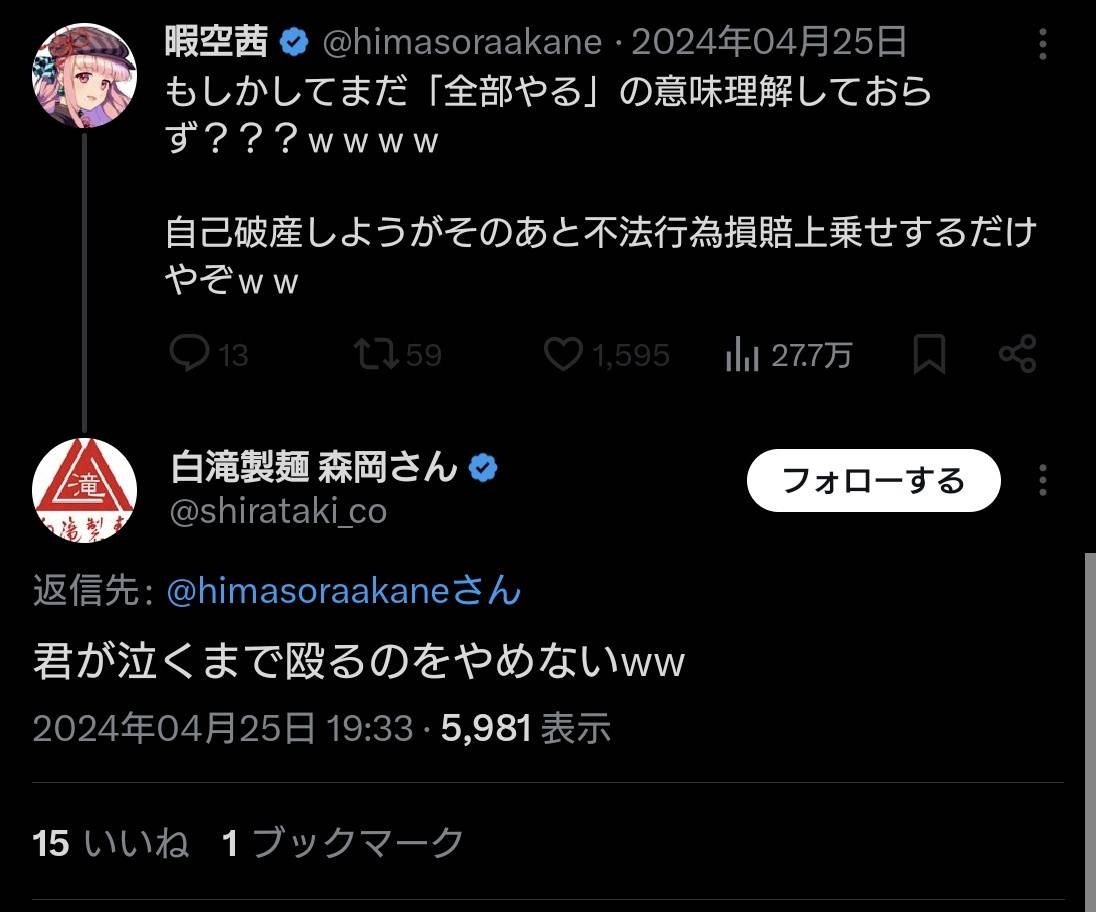Open more options for 暇空茜's tweet
This screenshot has width=1096, height=912.
point(1043,44)
